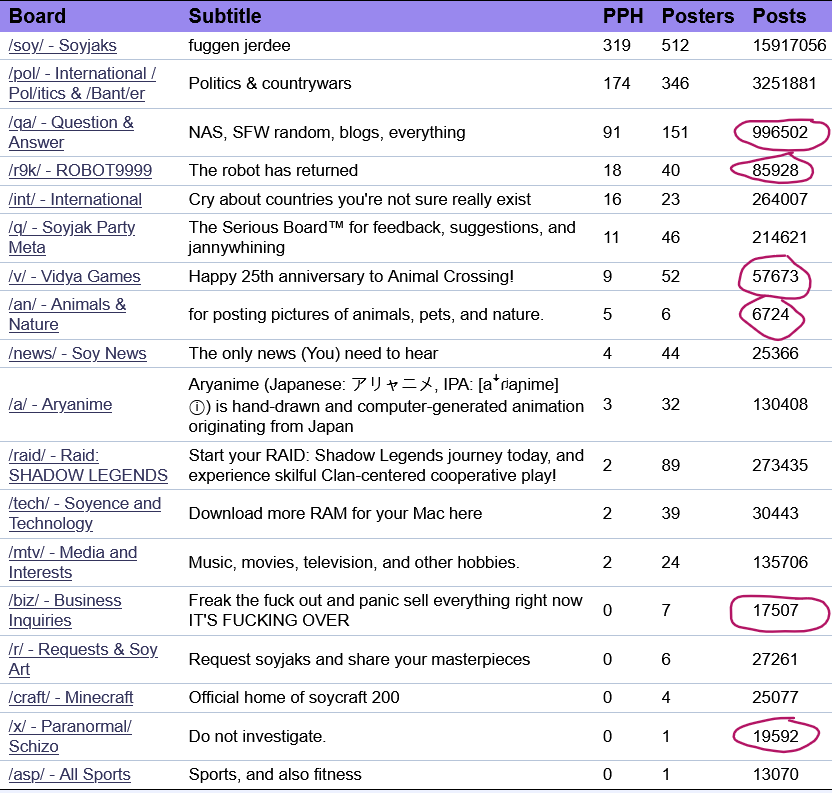Visit the /news/ - Soy News board
This screenshot has width=832, height=793.
(77, 354)
